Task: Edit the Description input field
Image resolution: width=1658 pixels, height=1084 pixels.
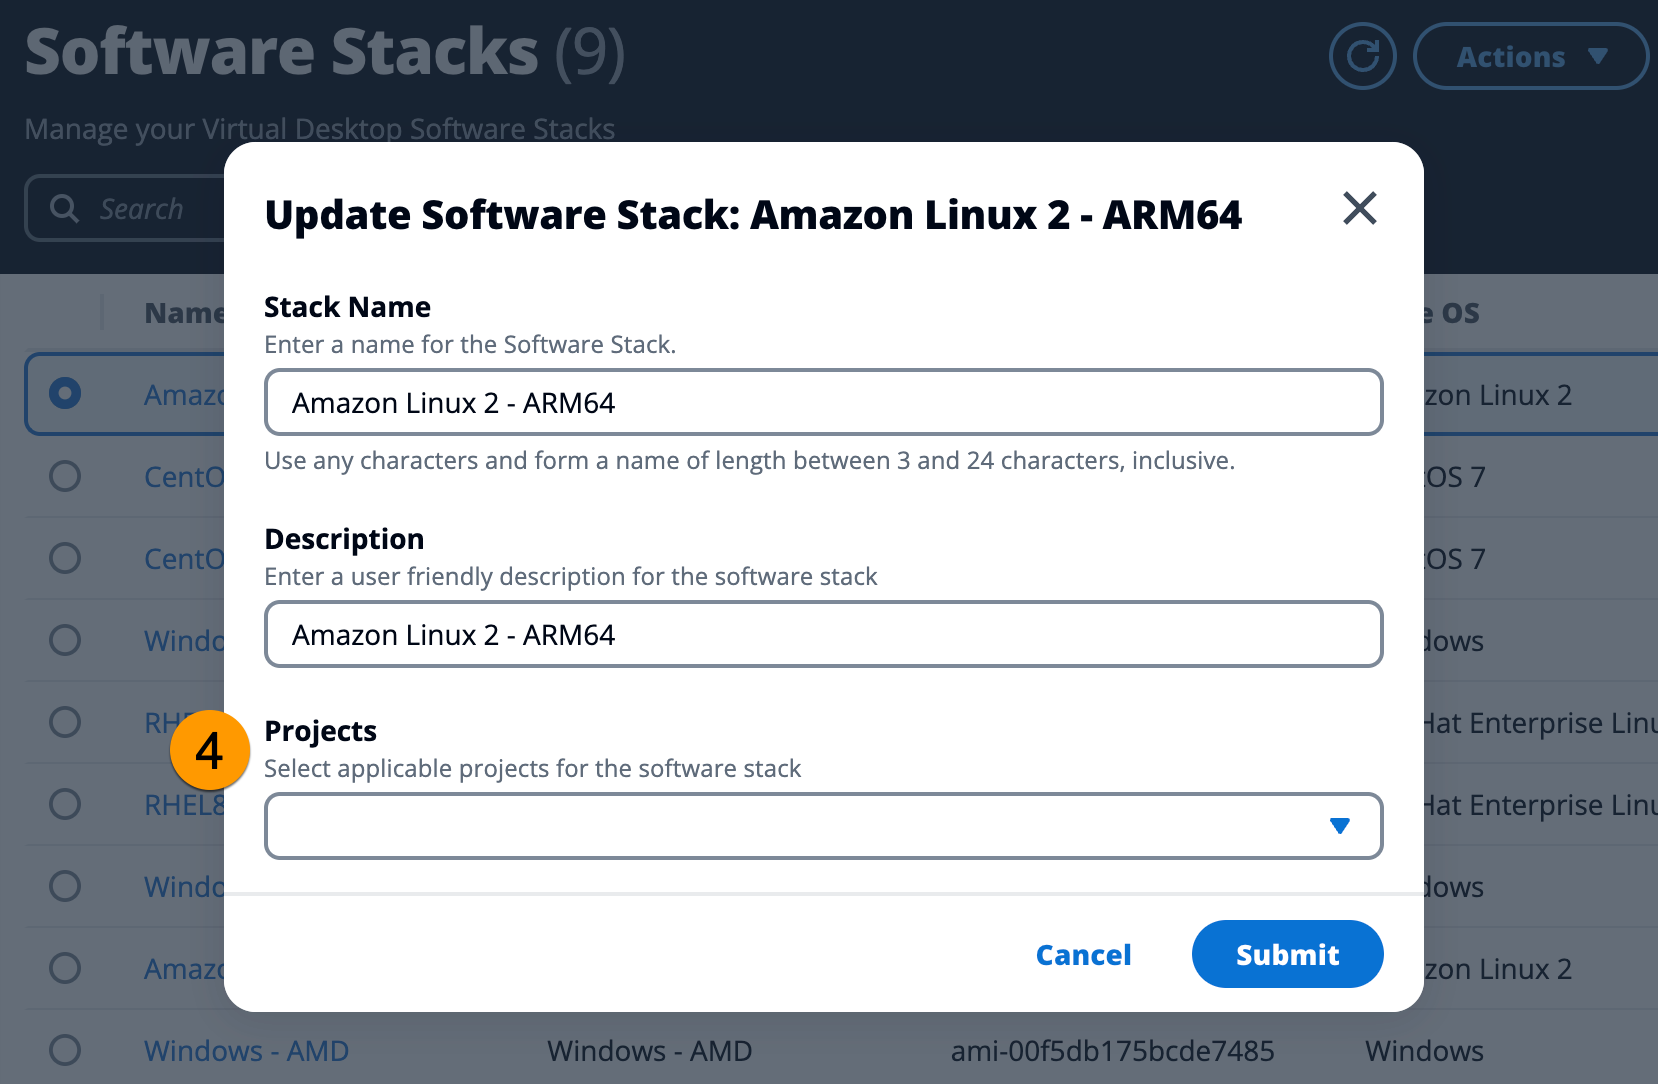Action: (823, 634)
